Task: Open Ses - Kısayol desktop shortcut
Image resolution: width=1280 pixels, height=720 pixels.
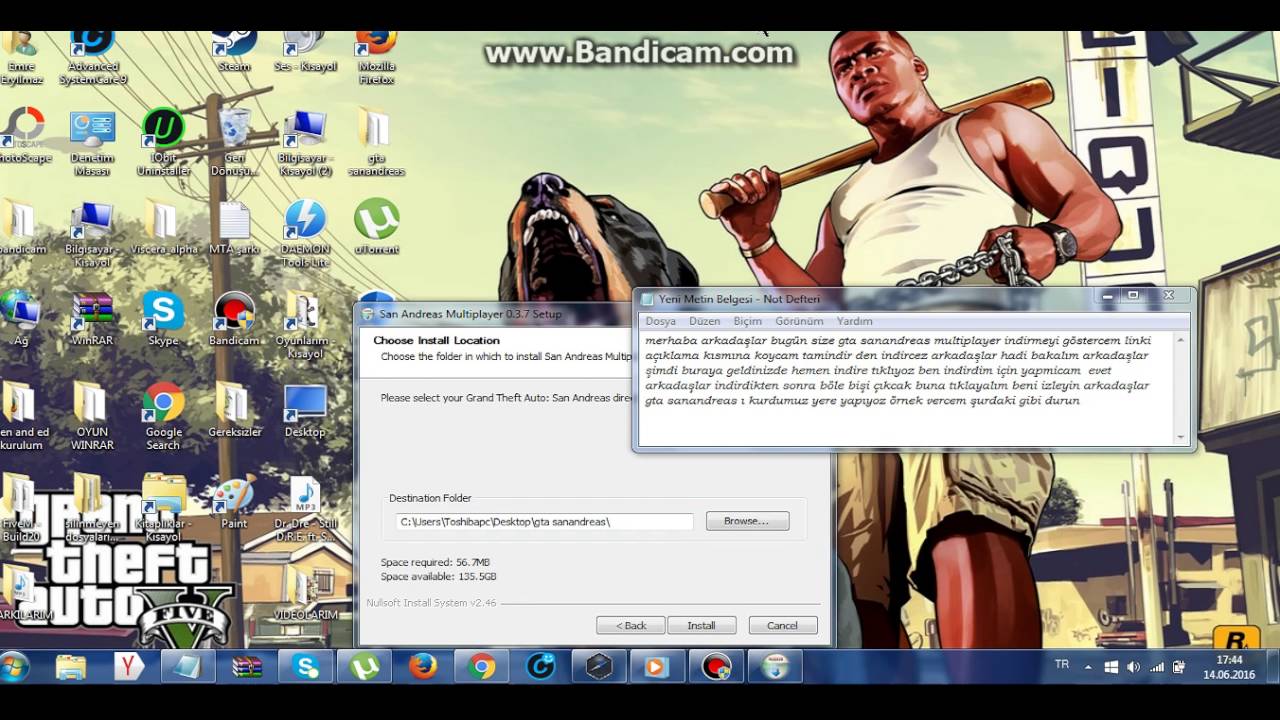Action: (x=305, y=52)
